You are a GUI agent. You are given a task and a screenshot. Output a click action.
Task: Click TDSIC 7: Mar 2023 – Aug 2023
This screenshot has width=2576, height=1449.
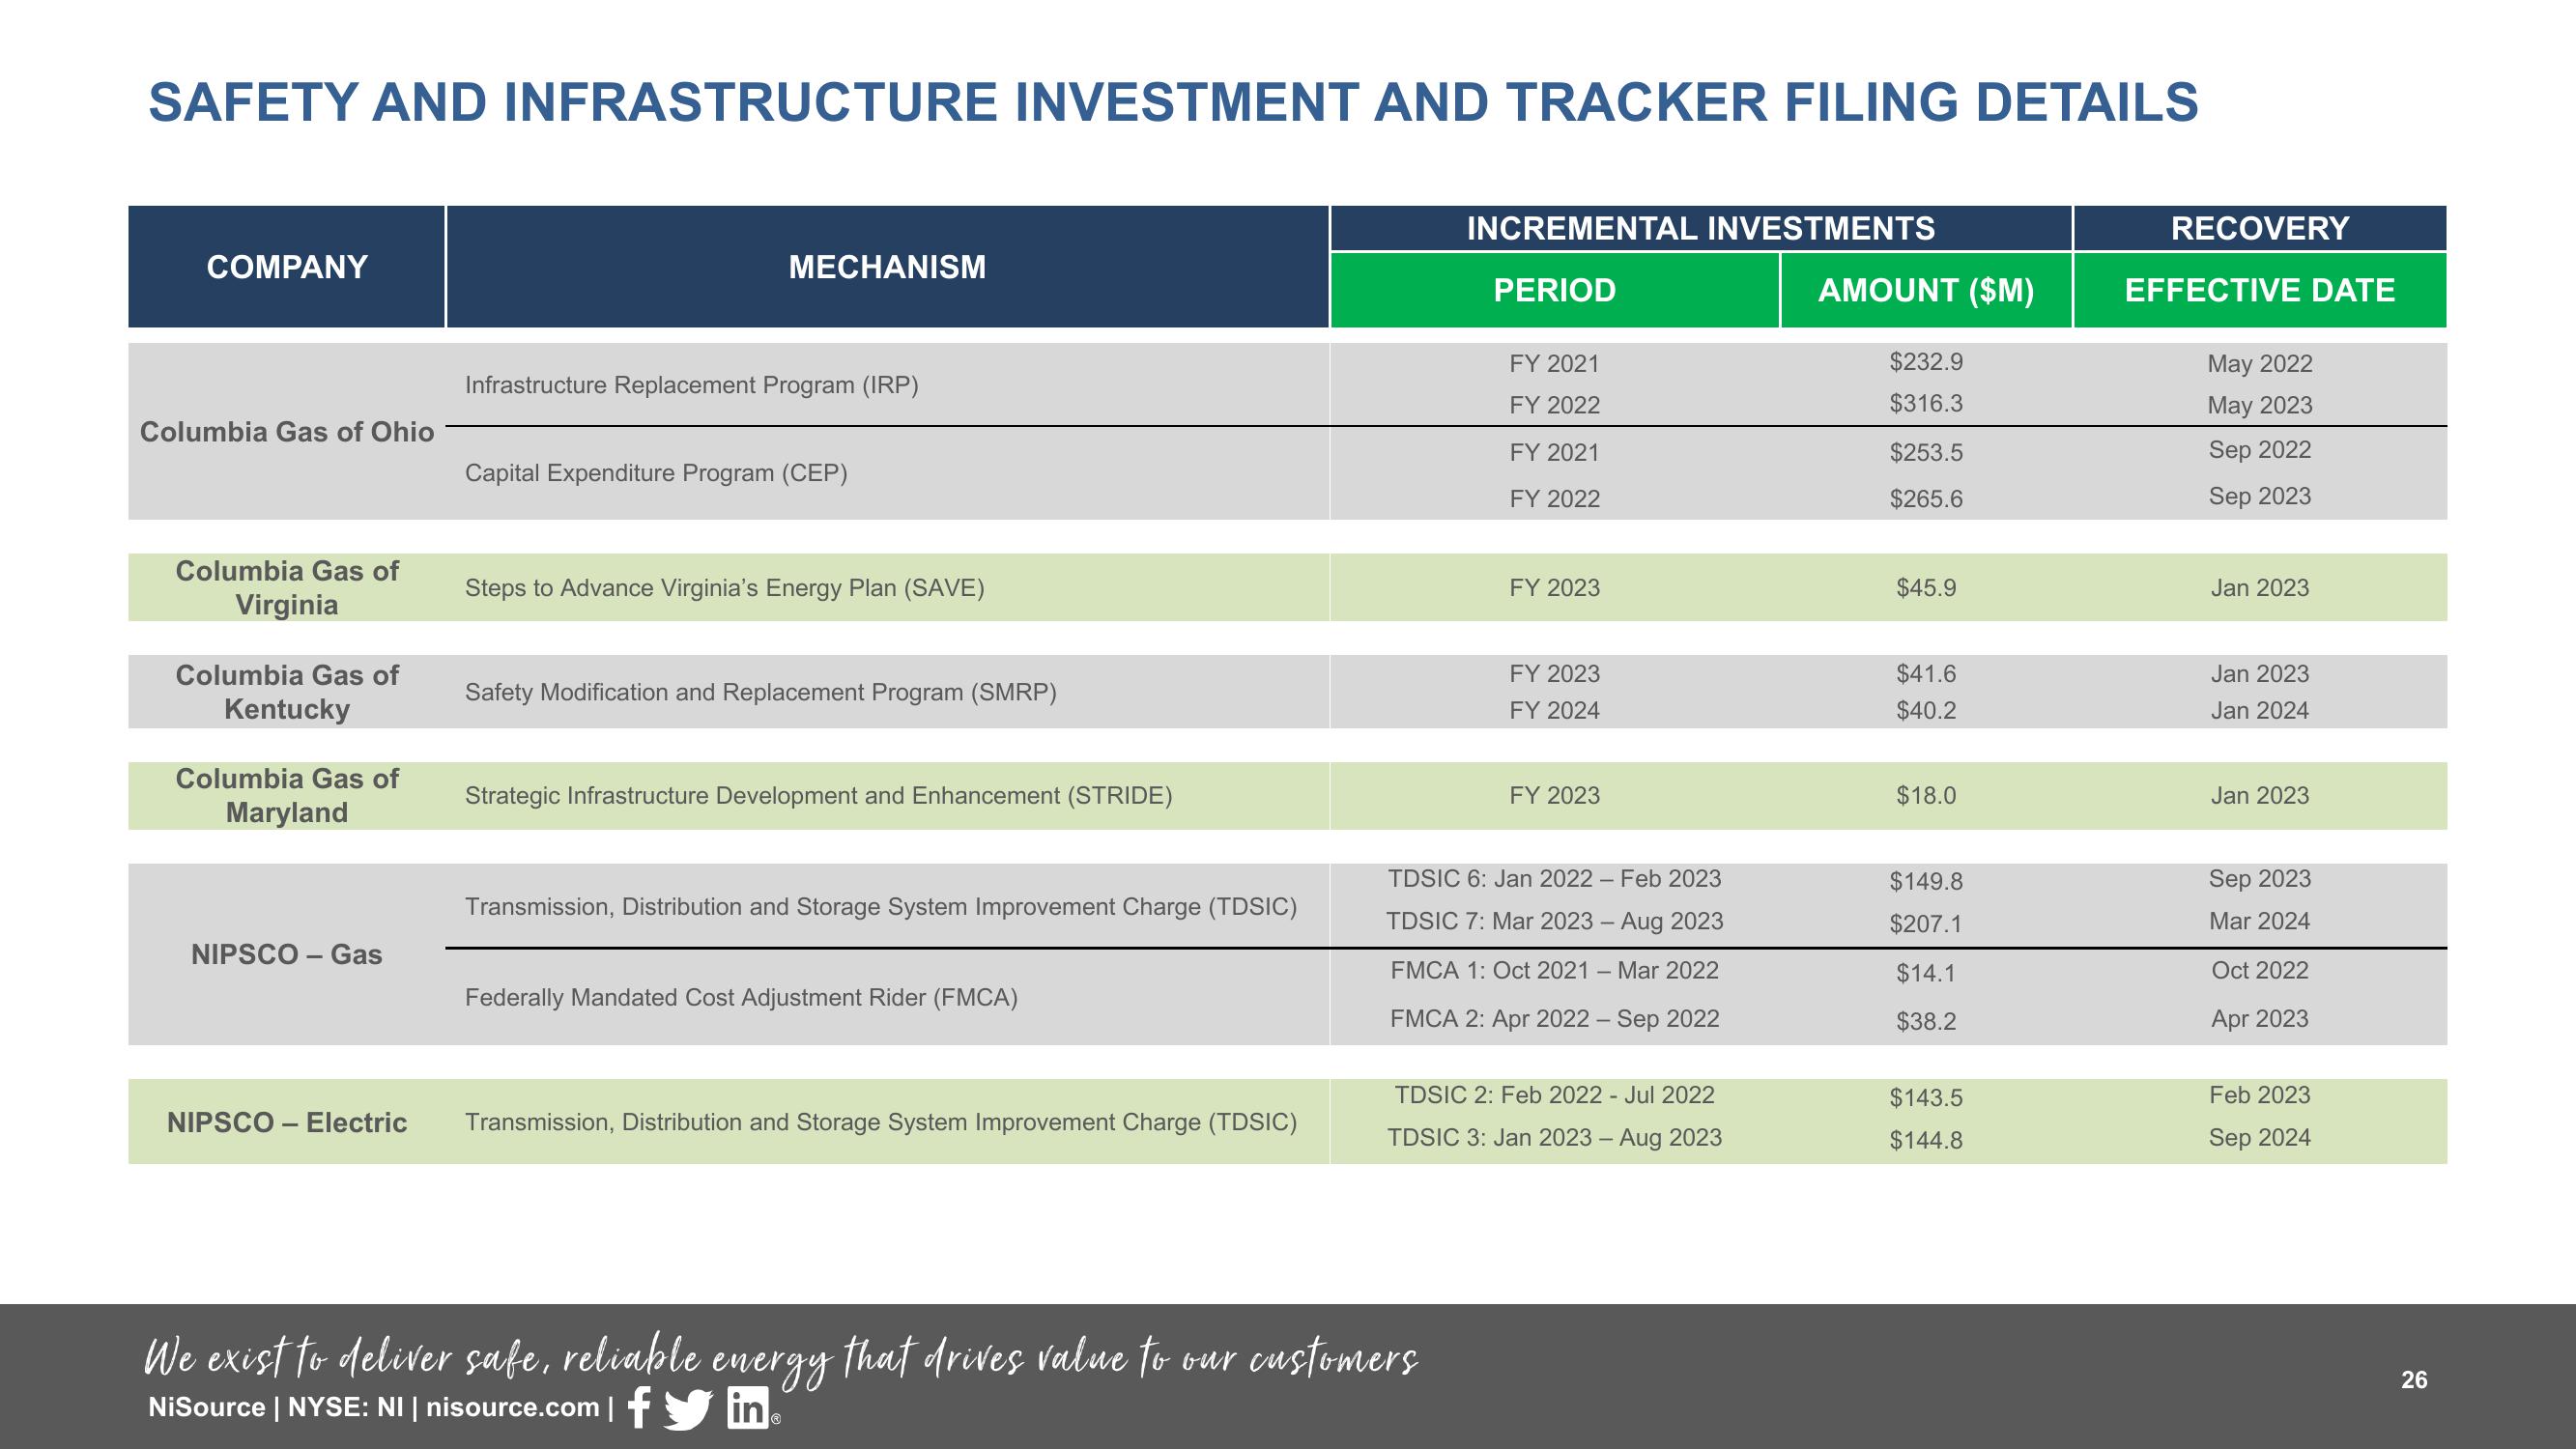click(1555, 921)
